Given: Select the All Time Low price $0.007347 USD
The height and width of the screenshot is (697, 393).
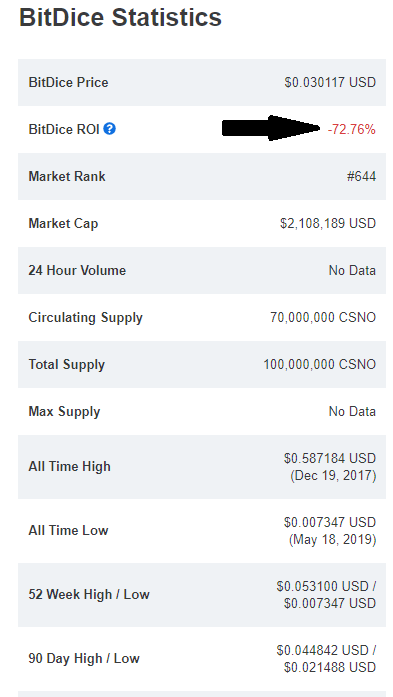Looking at the screenshot, I should [x=330, y=522].
